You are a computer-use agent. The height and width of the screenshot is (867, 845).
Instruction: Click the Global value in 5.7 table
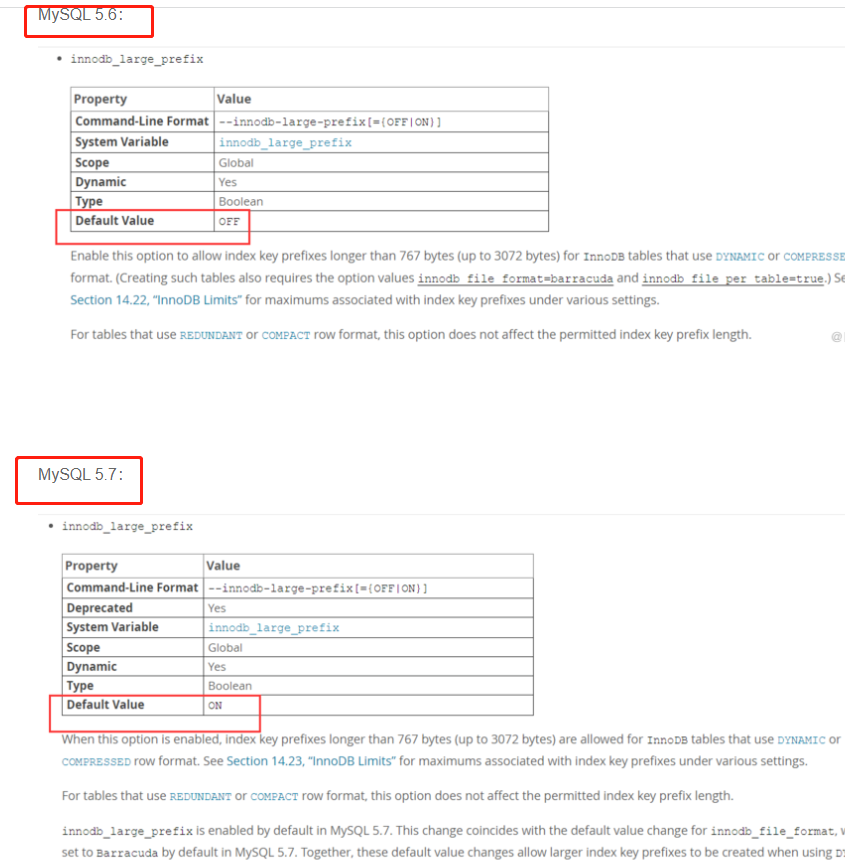pos(225,648)
